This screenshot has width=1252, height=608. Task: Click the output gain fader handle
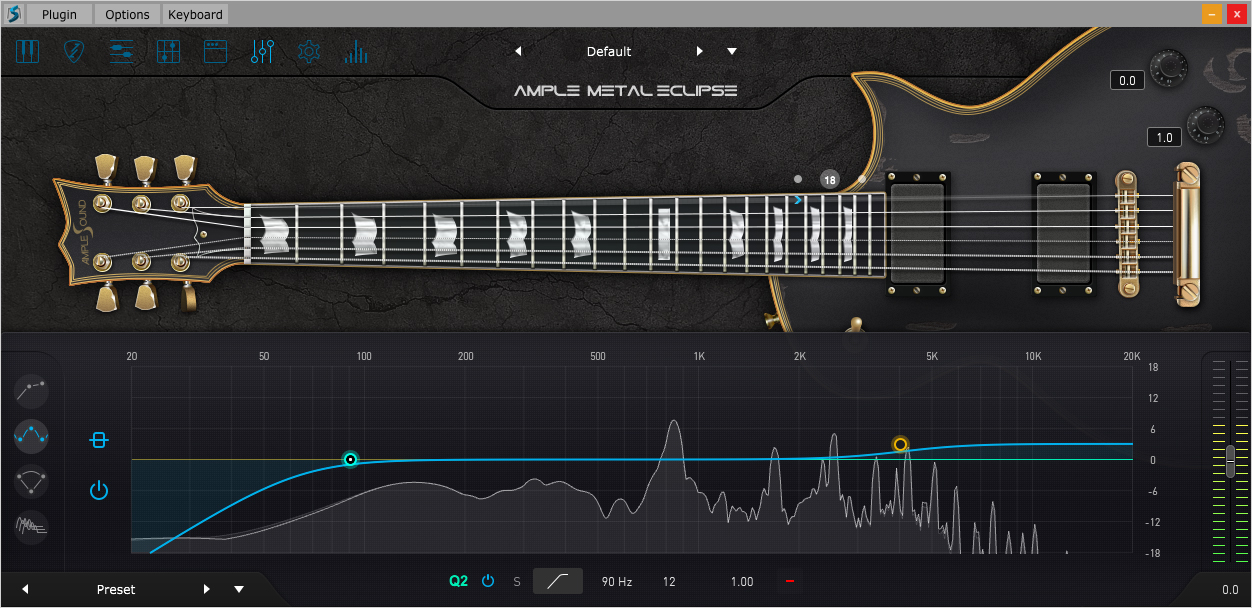(x=1230, y=461)
